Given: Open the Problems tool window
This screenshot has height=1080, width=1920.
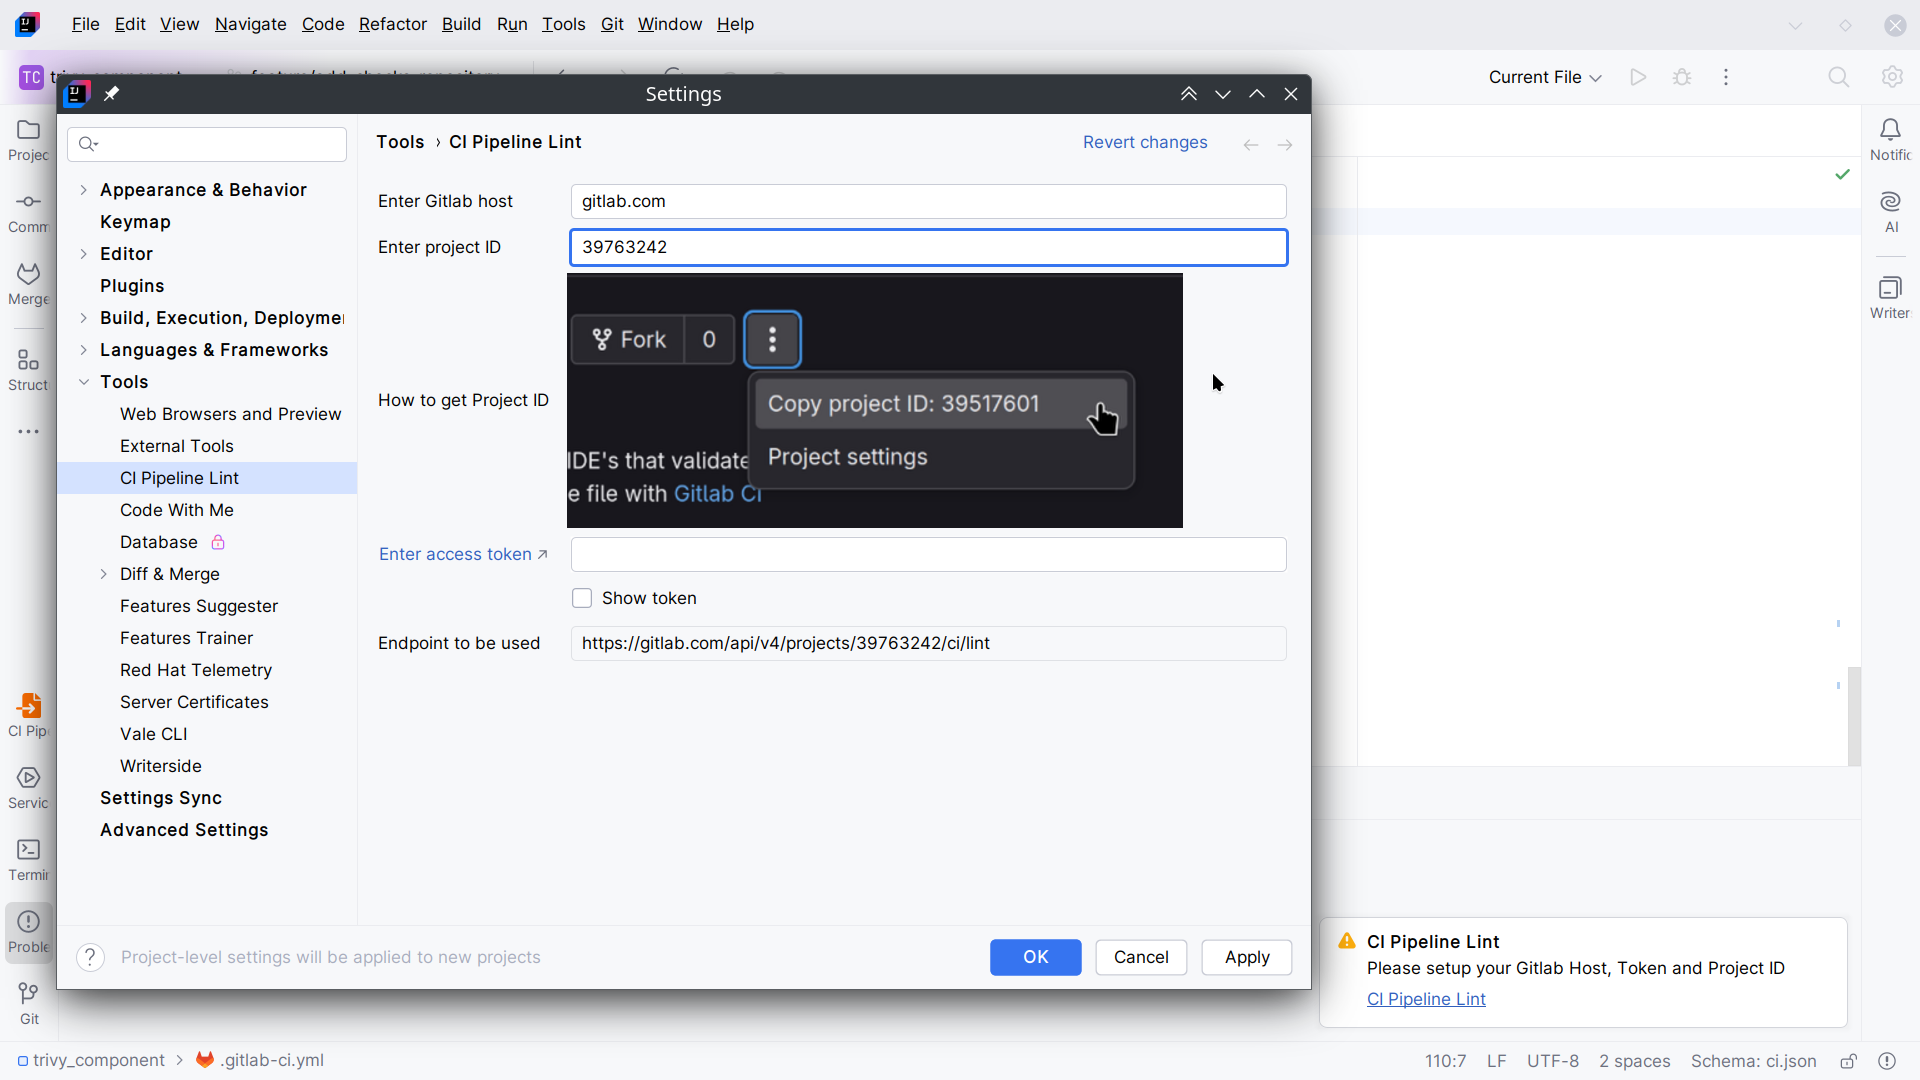Looking at the screenshot, I should (x=28, y=932).
